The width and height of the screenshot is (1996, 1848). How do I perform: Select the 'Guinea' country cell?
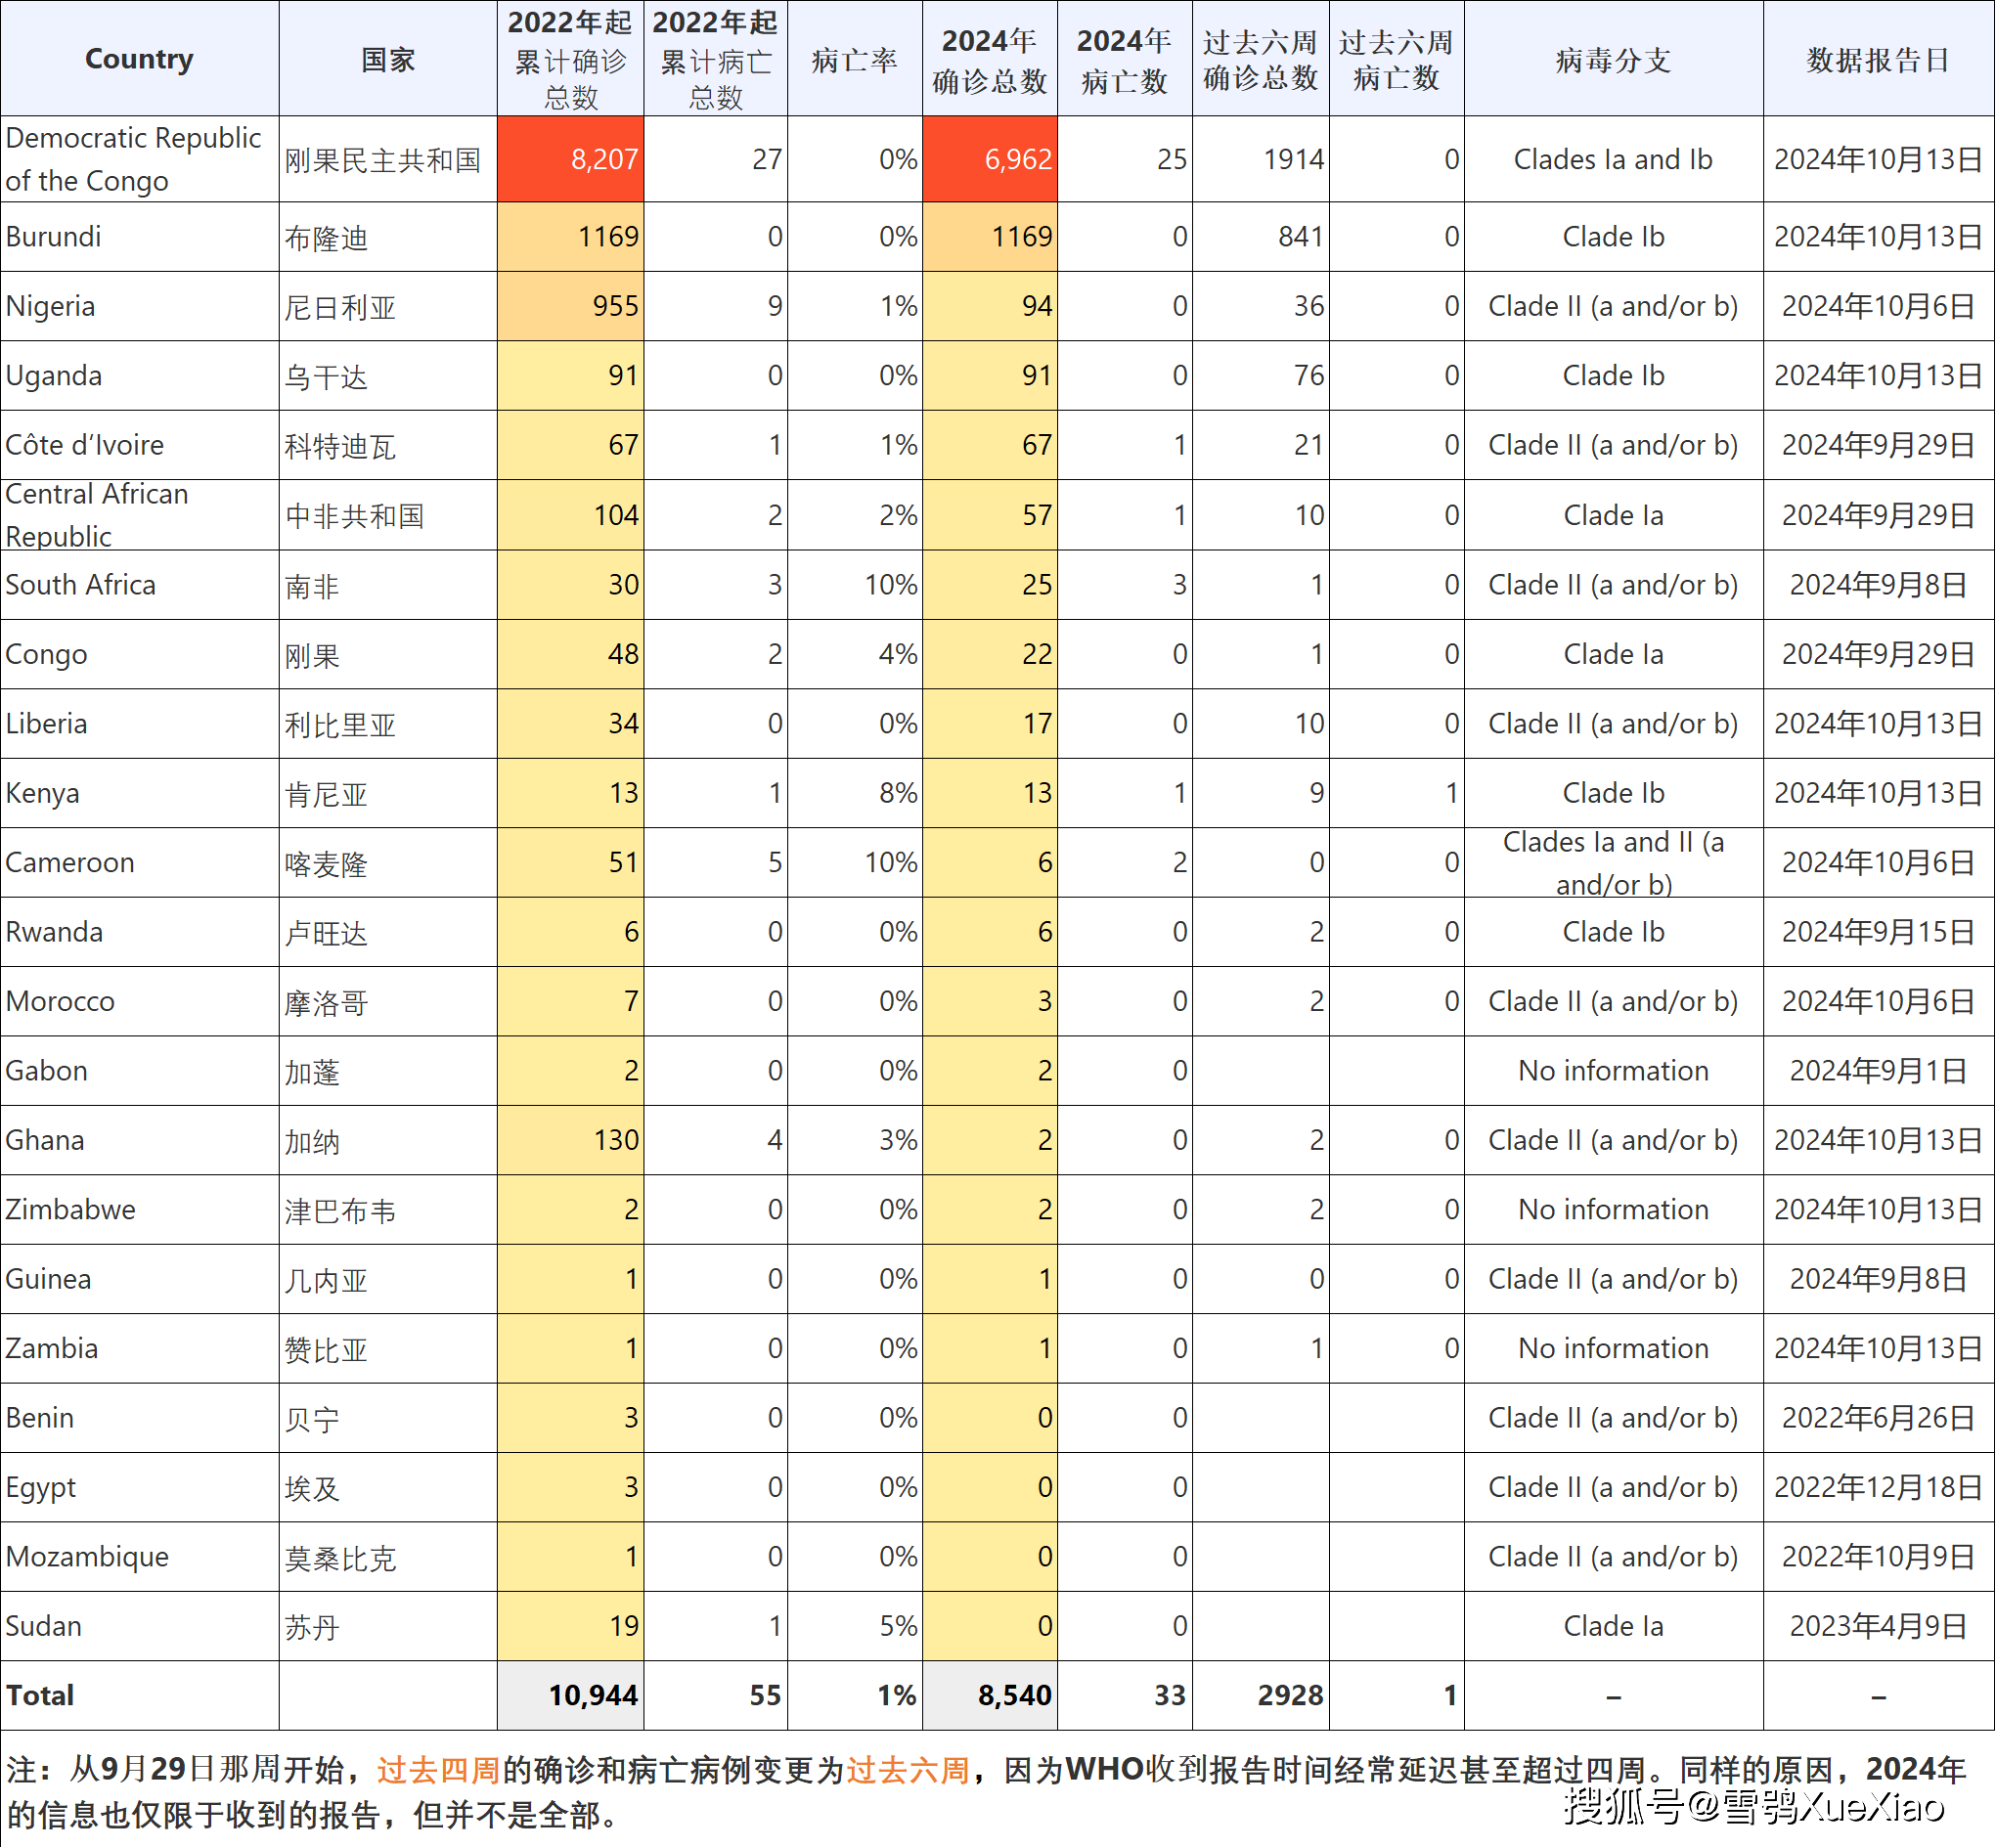coord(139,1279)
